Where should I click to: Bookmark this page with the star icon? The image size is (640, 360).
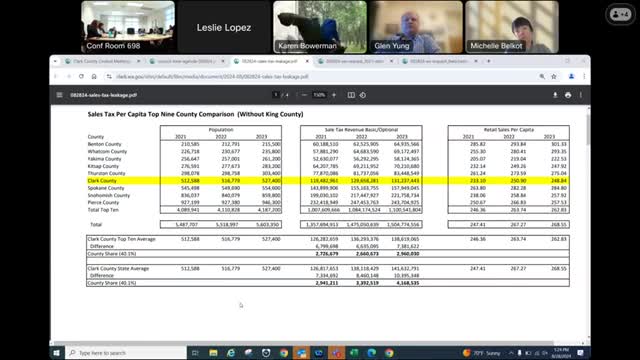[x=554, y=76]
